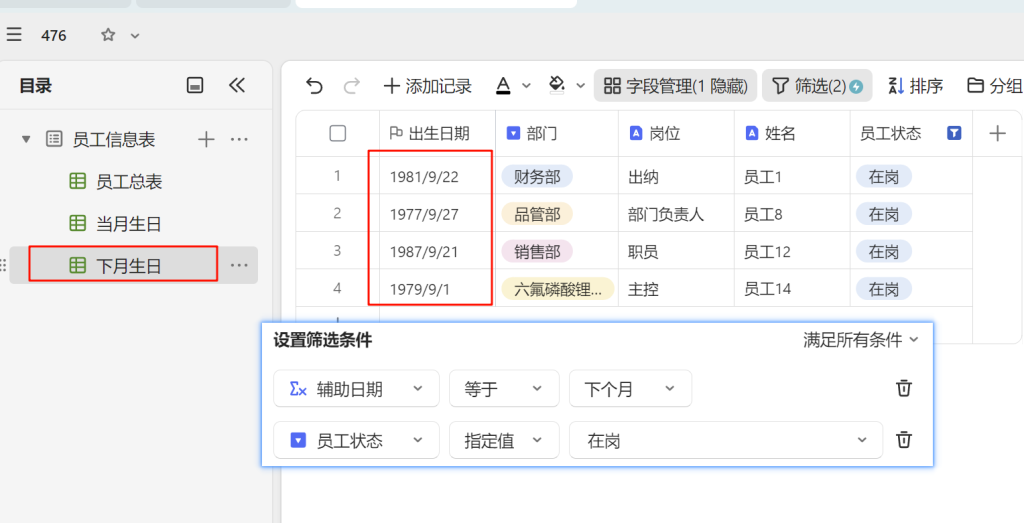Apply the font color tool
Screen dimensions: 1024x523
502,86
